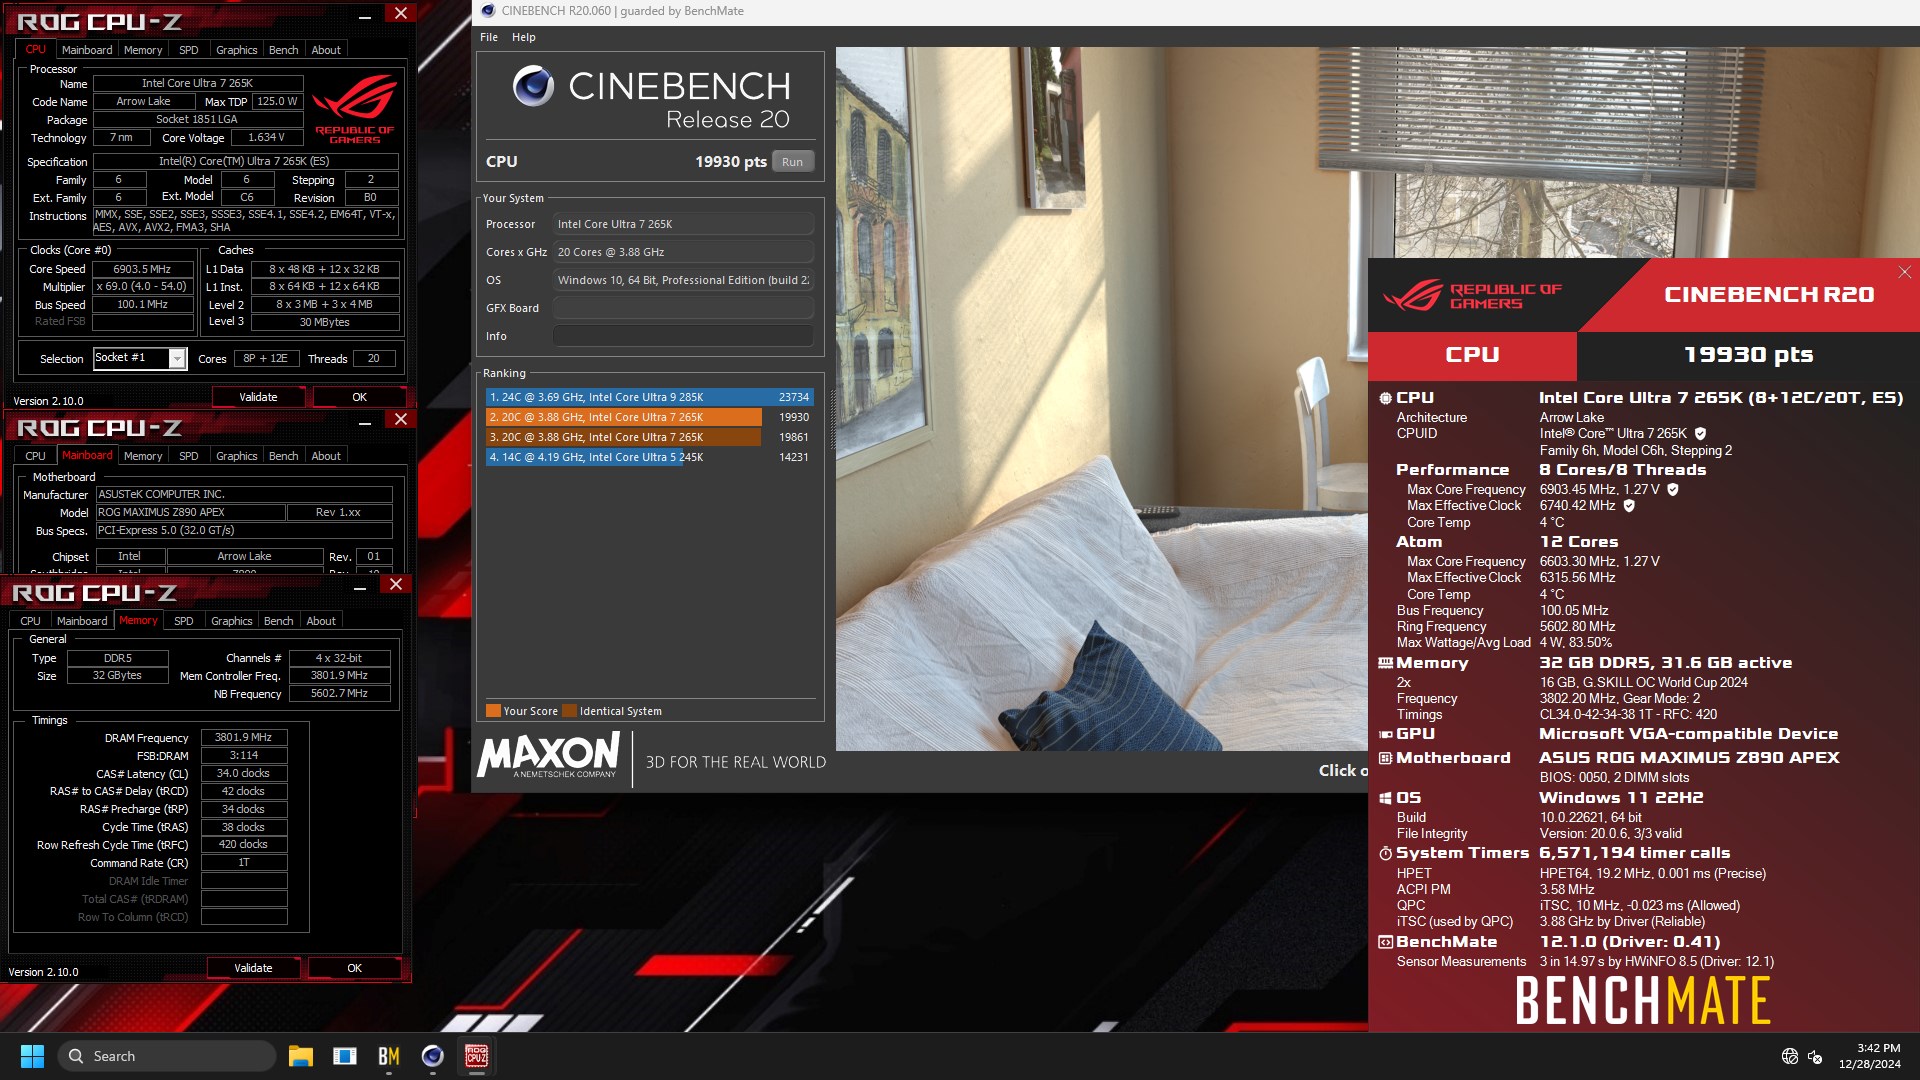Click the blue window app icon in taskbar
1920x1080 pixels.
pos(345,1056)
